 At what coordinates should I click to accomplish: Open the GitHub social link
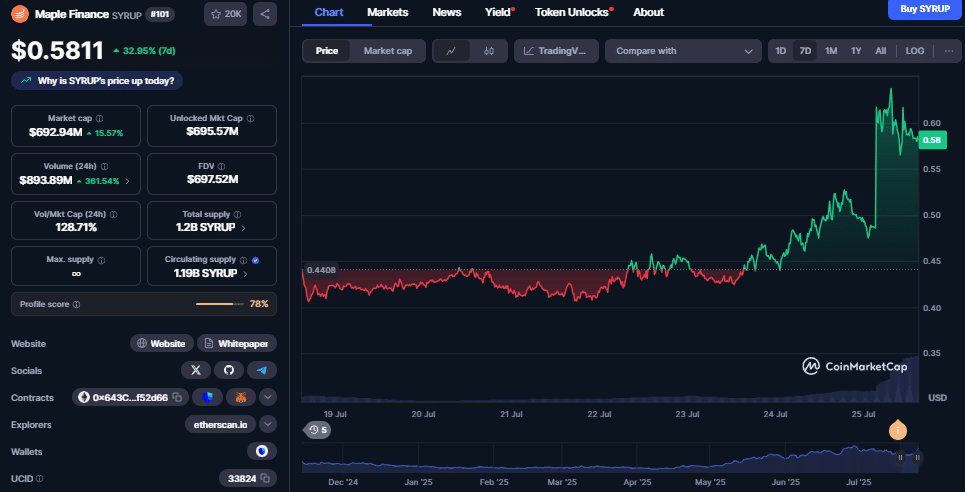coord(229,370)
